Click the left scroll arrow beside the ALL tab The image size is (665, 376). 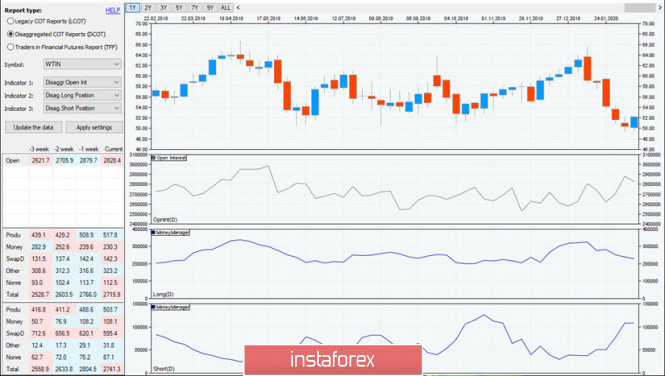click(x=238, y=7)
